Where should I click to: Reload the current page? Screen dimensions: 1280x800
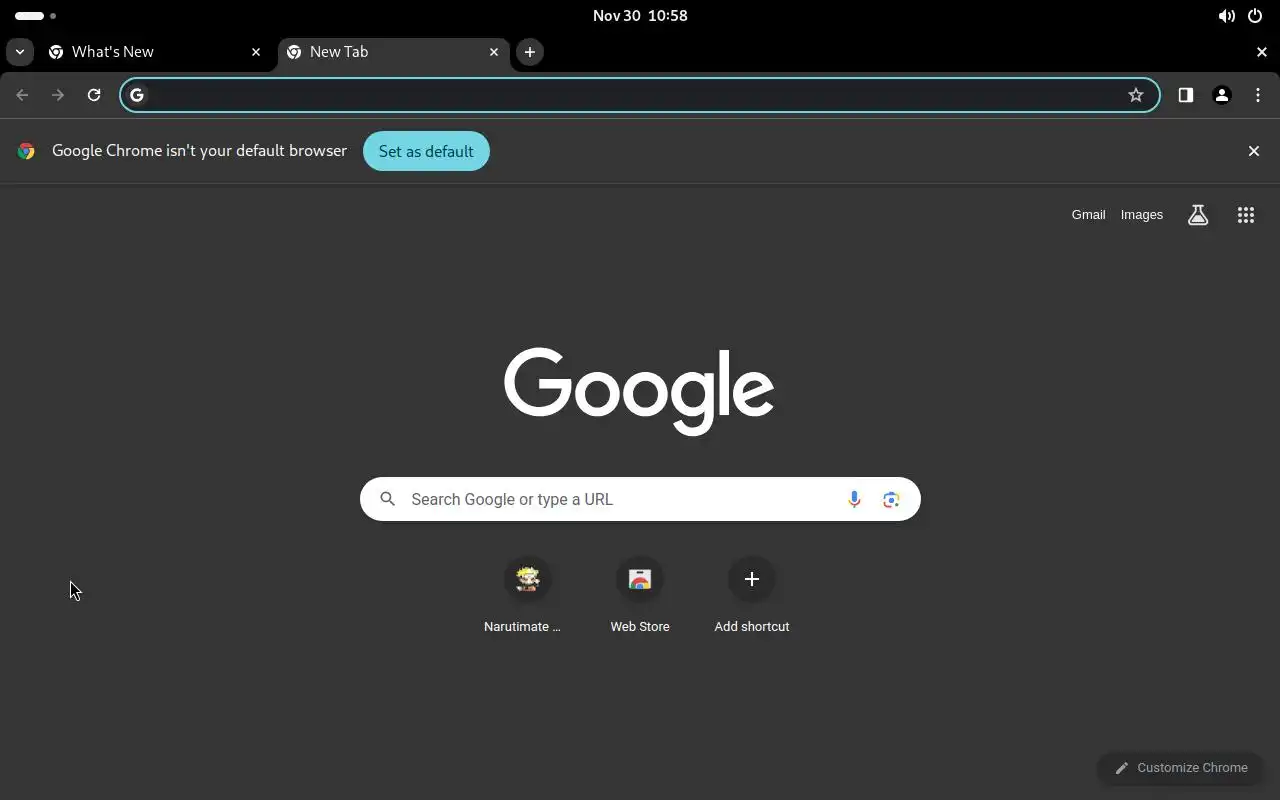point(94,95)
